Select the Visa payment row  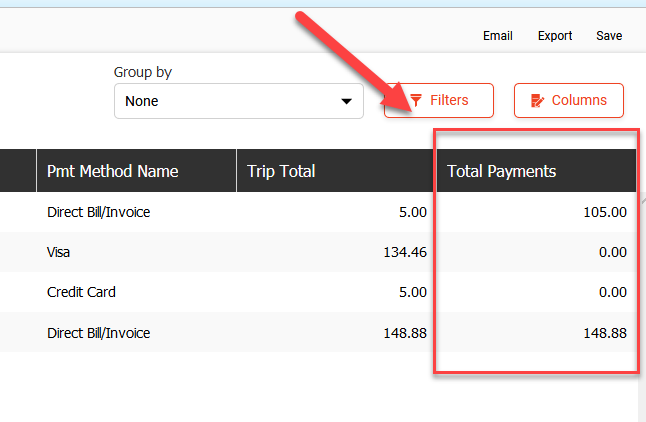pyautogui.click(x=318, y=252)
